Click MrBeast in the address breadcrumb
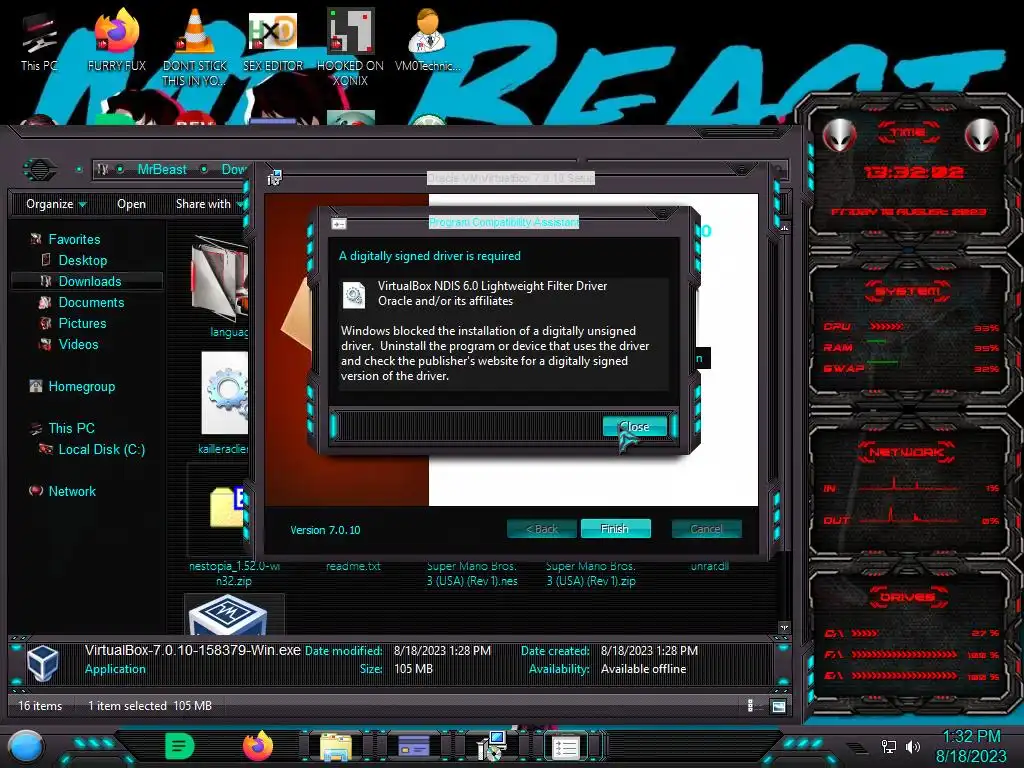 click(162, 169)
